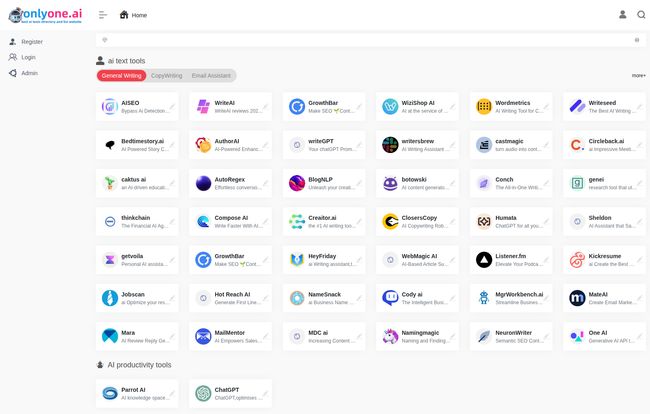The image size is (650, 414).
Task: Click the Sheldon card title
Action: tap(600, 218)
